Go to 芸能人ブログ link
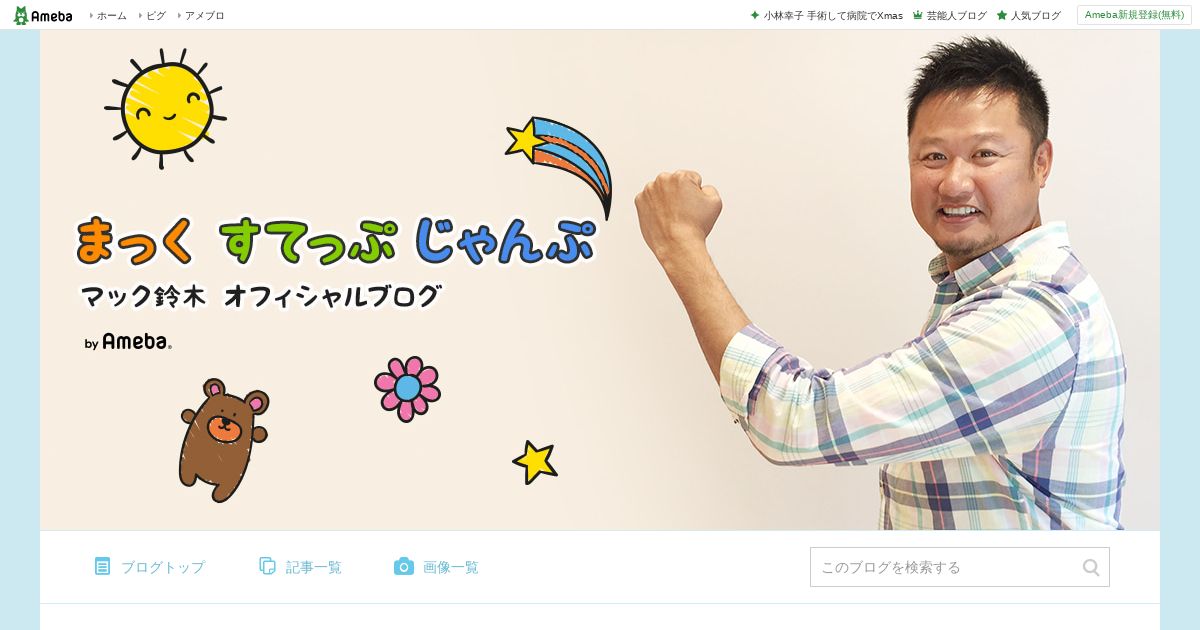The image size is (1200, 630). [x=957, y=15]
